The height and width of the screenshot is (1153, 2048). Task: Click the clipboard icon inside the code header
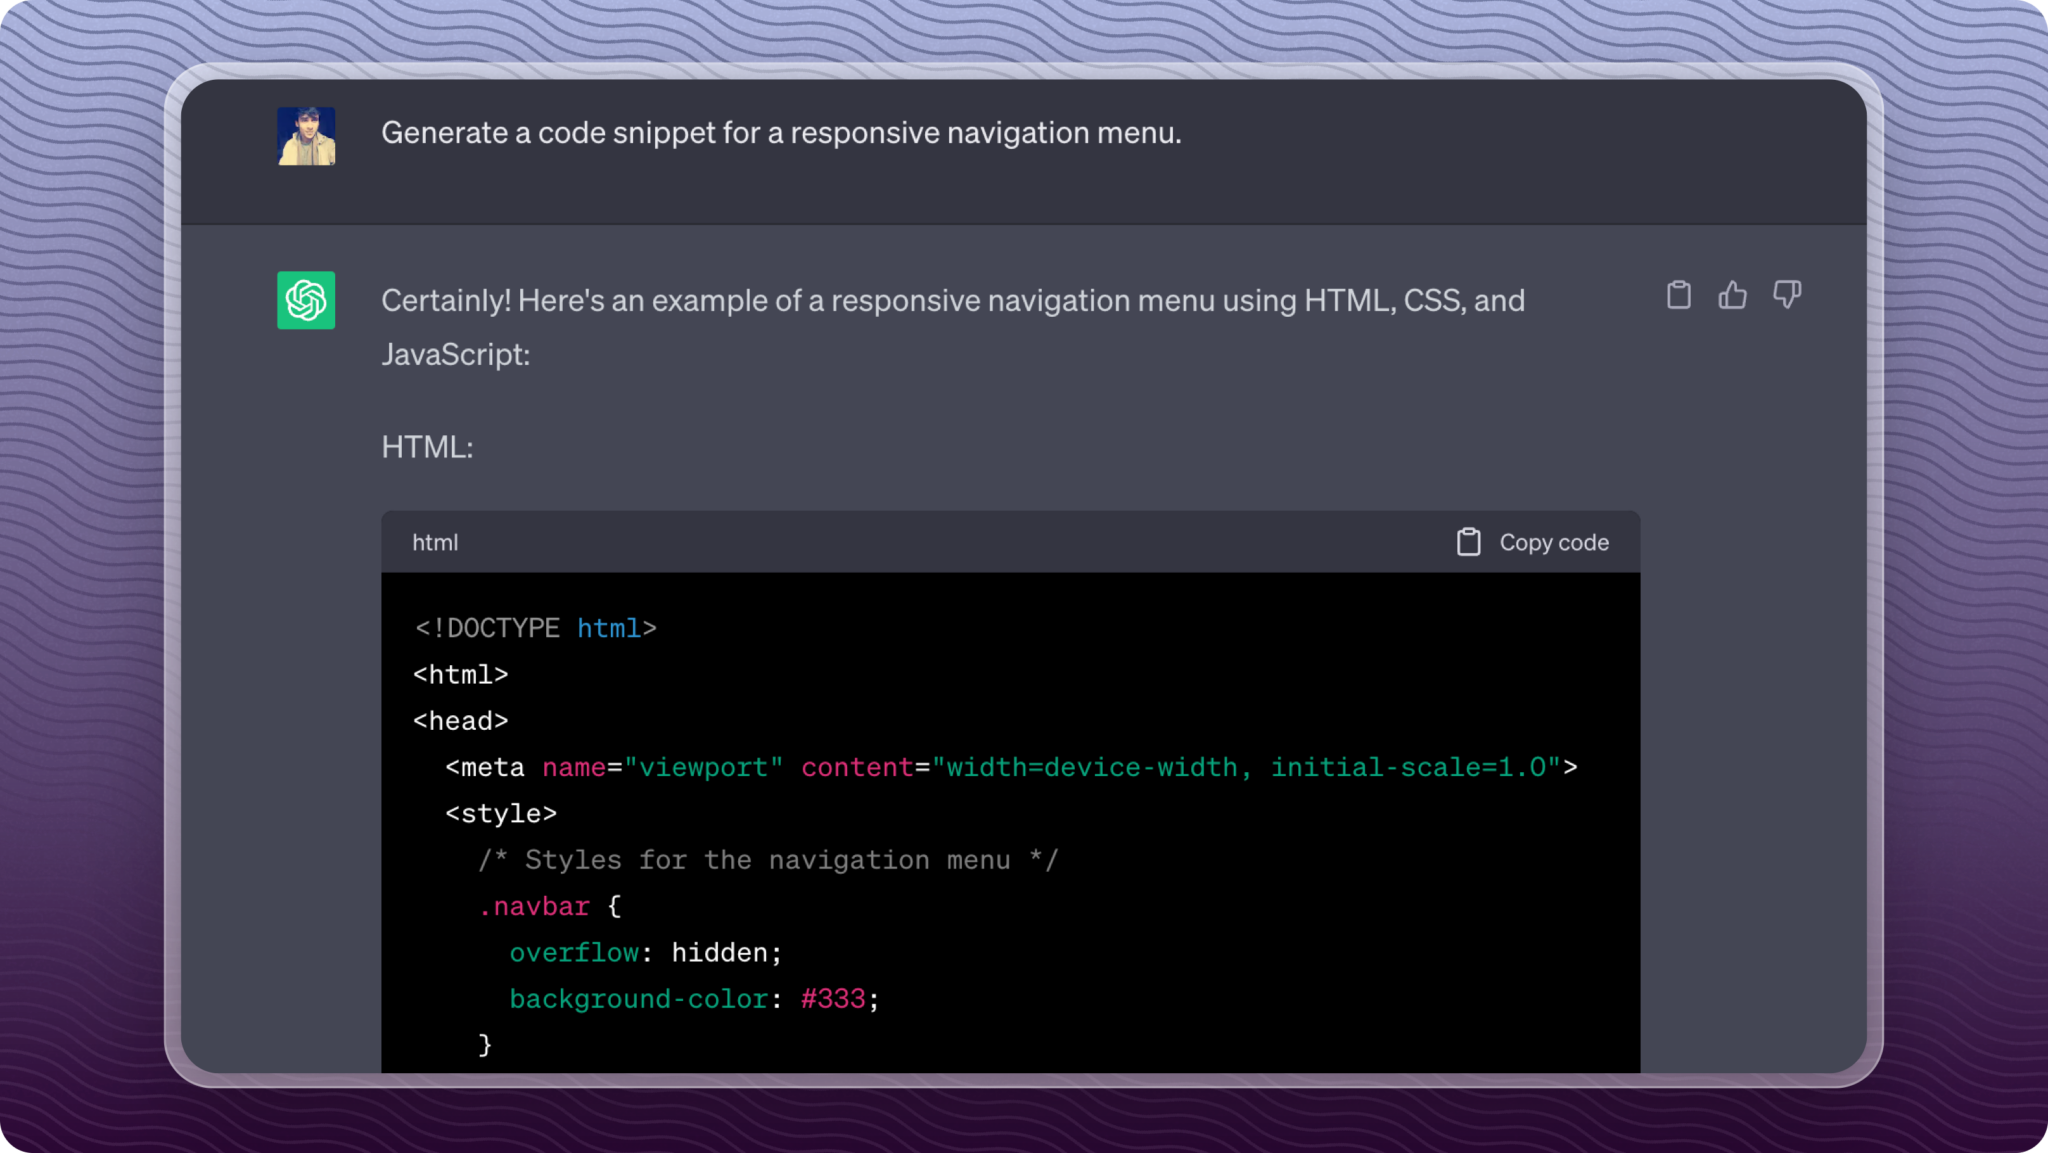pyautogui.click(x=1468, y=541)
